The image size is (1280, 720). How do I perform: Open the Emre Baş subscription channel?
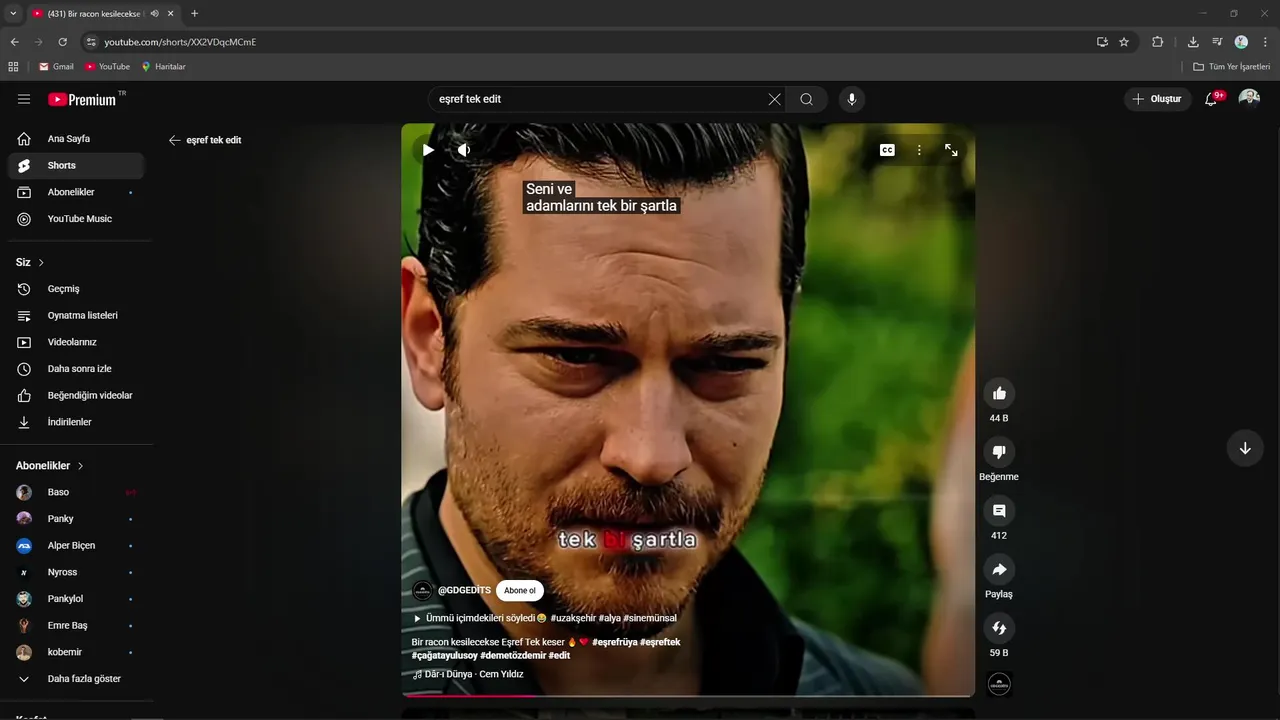click(76, 625)
